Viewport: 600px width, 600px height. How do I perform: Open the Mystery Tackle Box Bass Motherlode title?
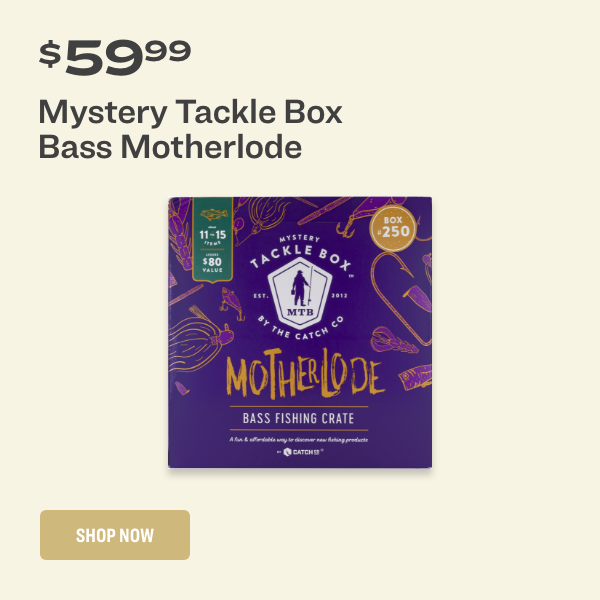pos(190,129)
